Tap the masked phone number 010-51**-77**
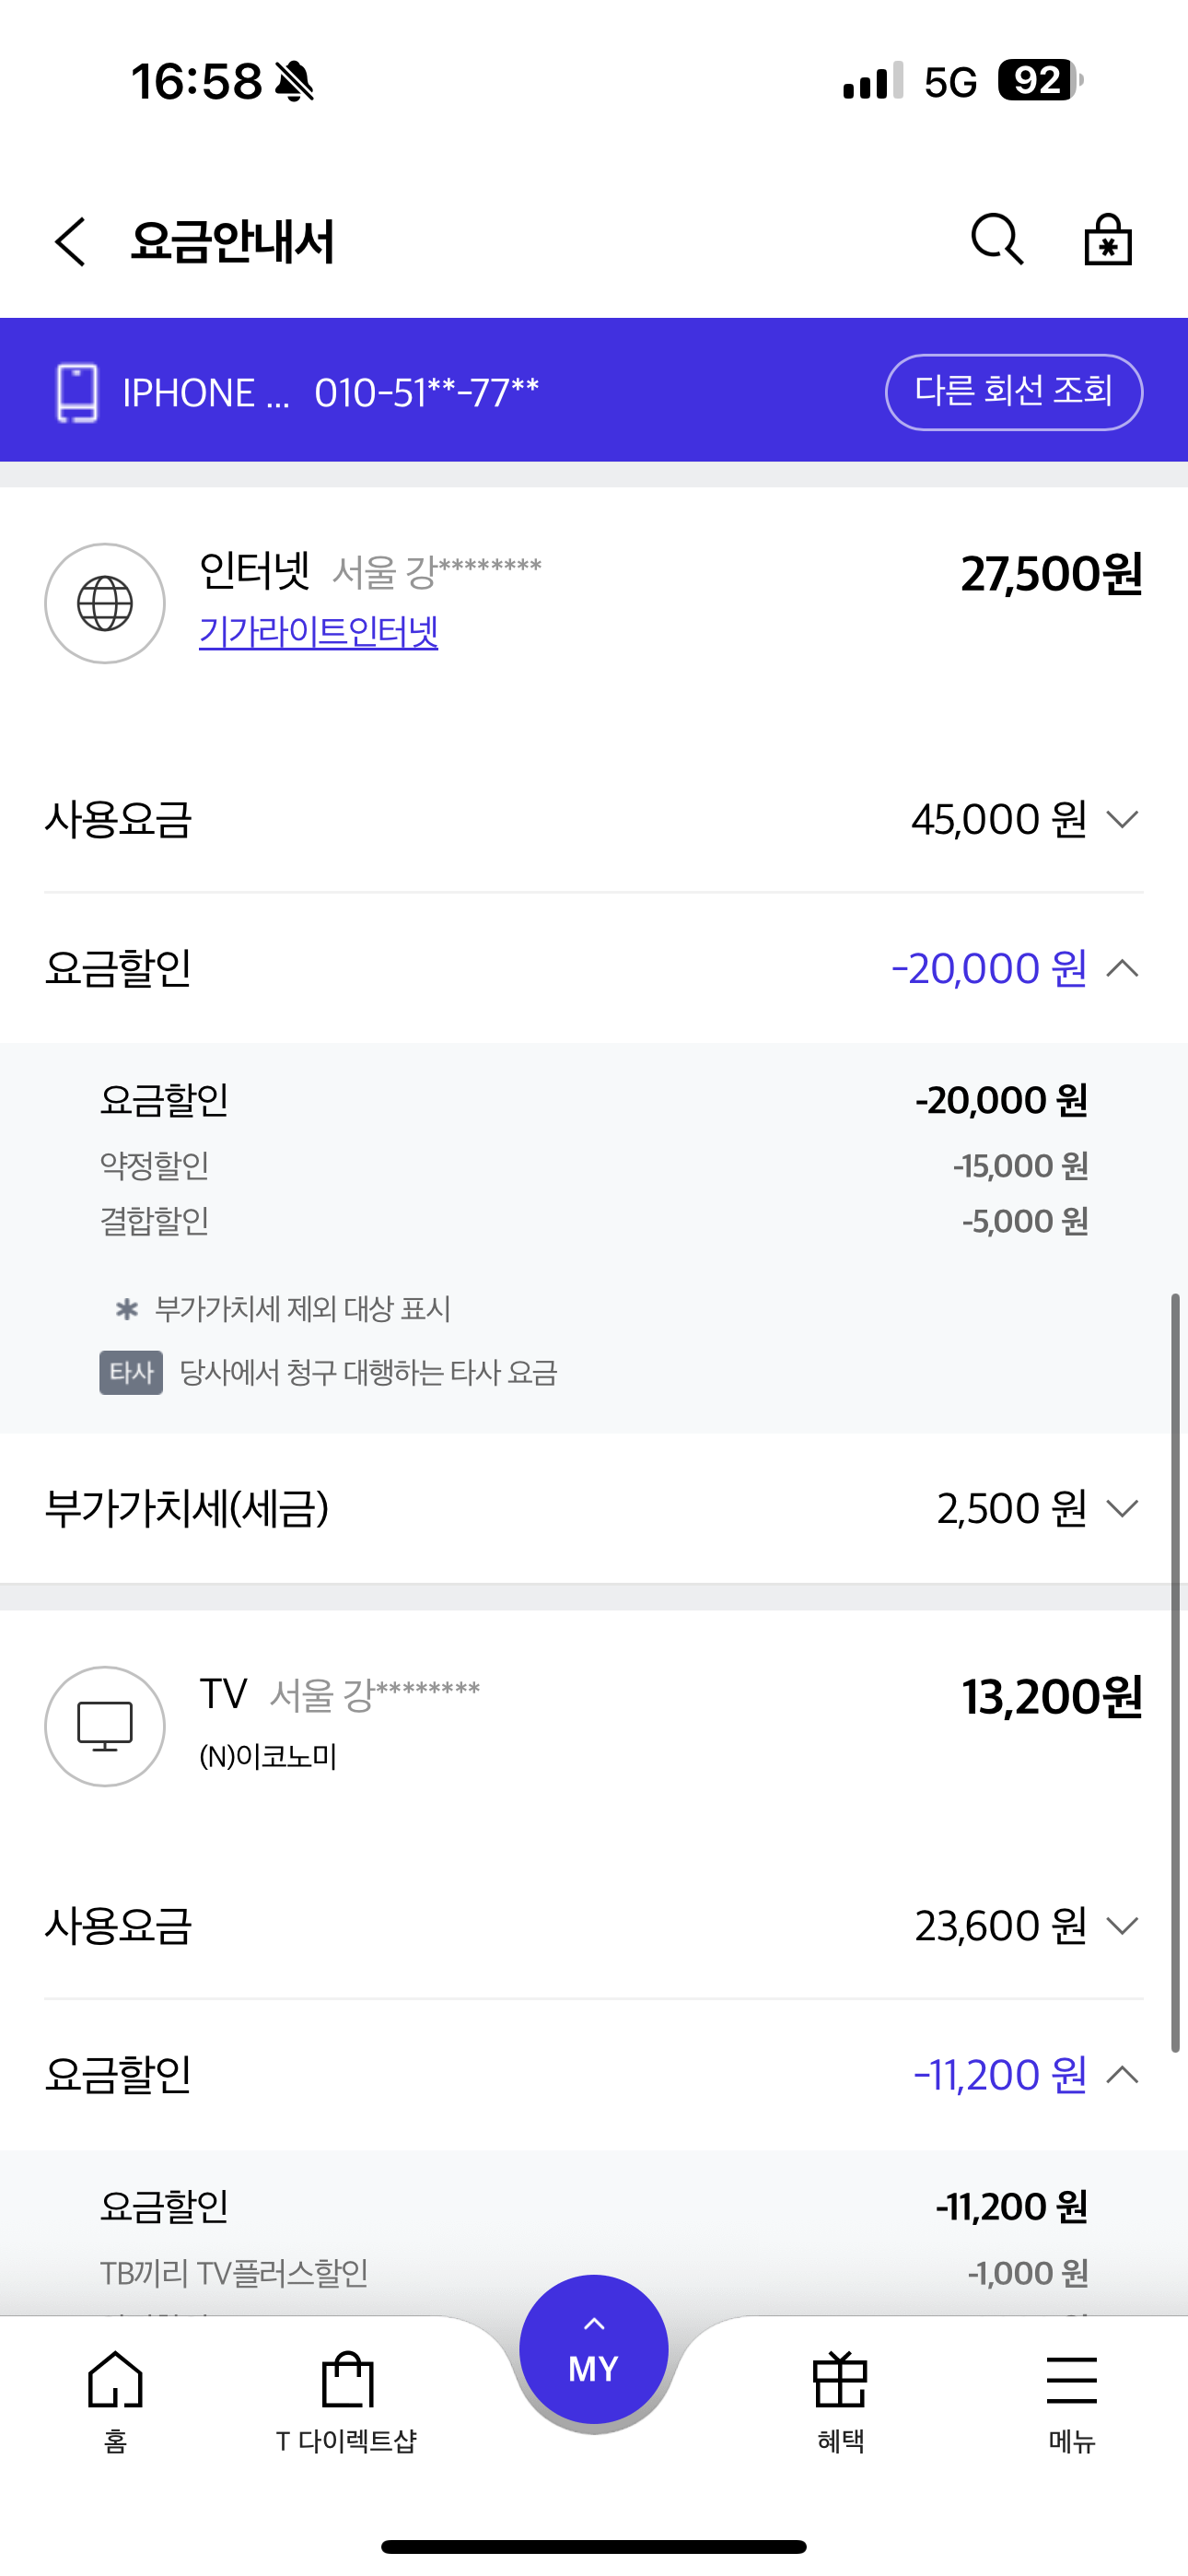Screen dimensions: 1188x2576 point(426,393)
